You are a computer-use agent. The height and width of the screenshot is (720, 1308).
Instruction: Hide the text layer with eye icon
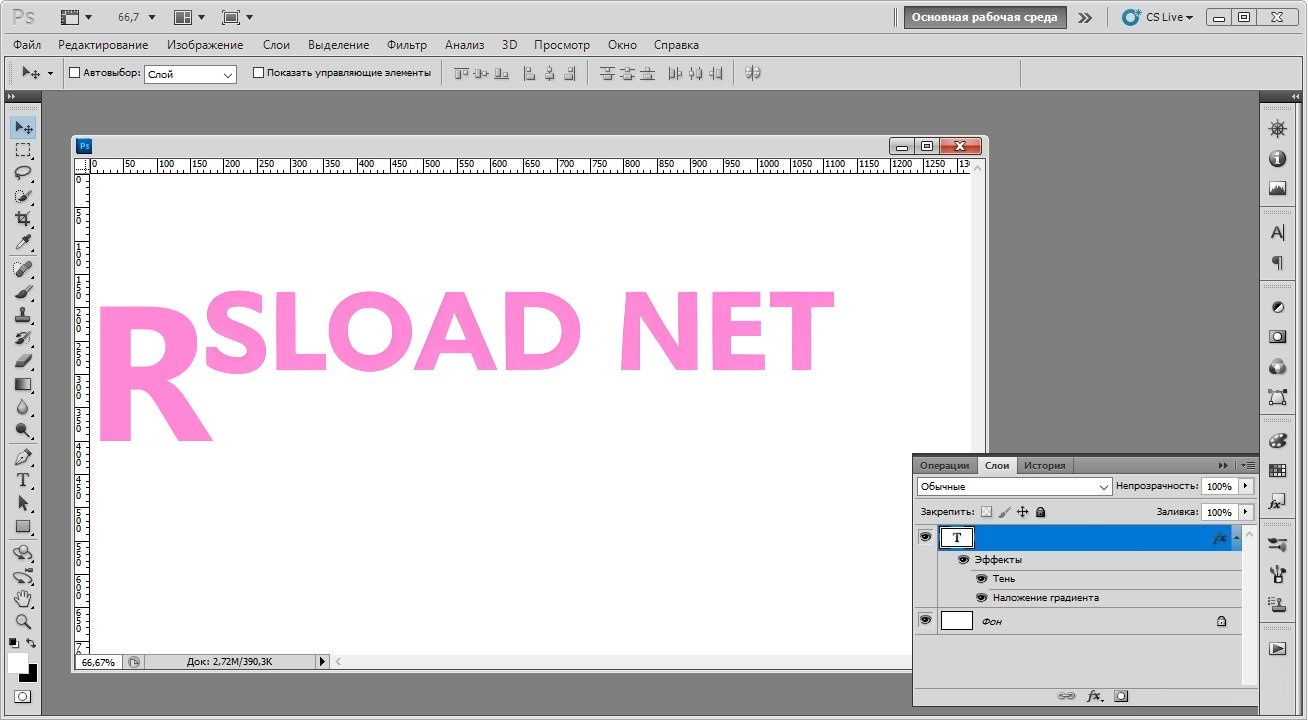tap(925, 537)
